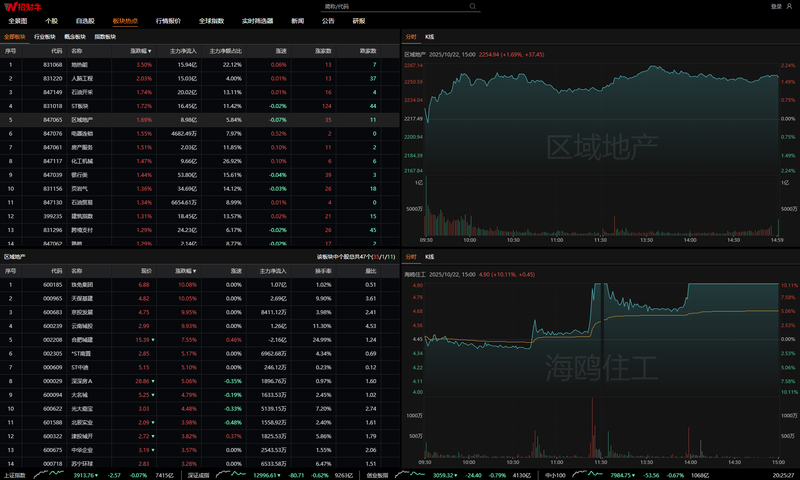Image resolution: width=800 pixels, height=480 pixels.
Task: Click the 上证指数 mini trend chart in the status bar
Action: tap(48, 474)
